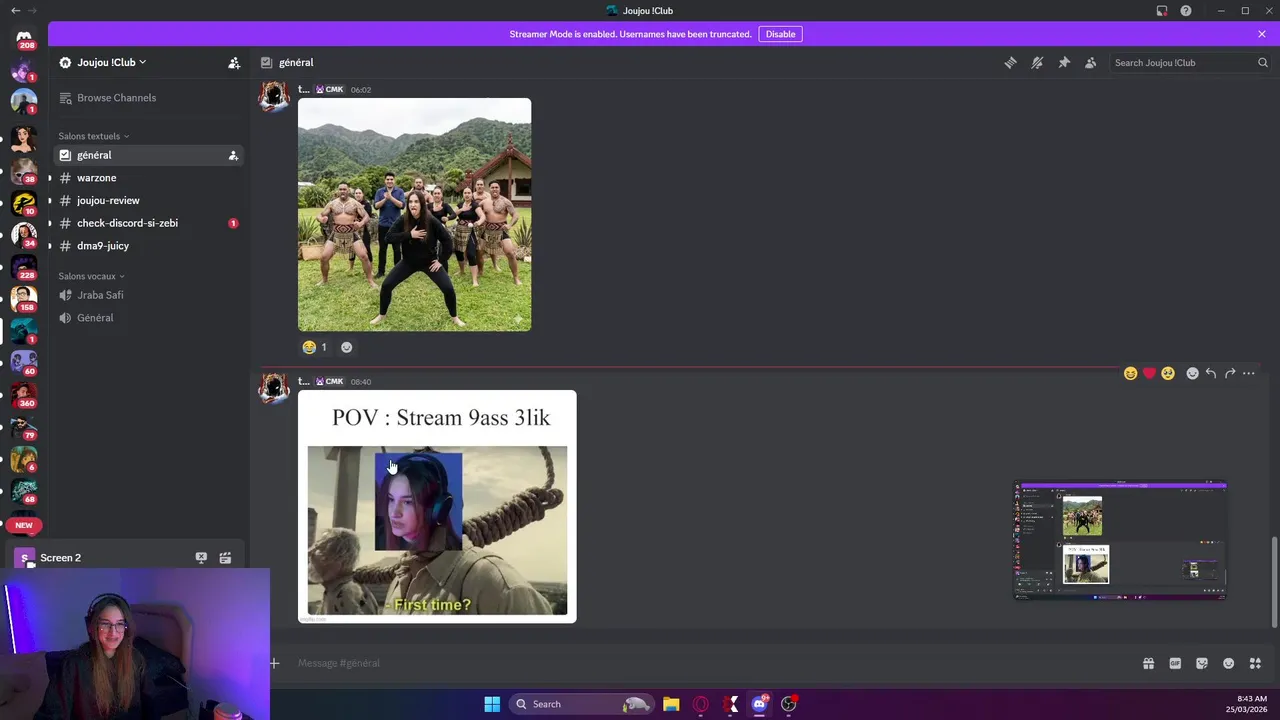Viewport: 1280px width, 720px height.
Task: Open Add Reaction picker on hovered message
Action: click(1192, 373)
